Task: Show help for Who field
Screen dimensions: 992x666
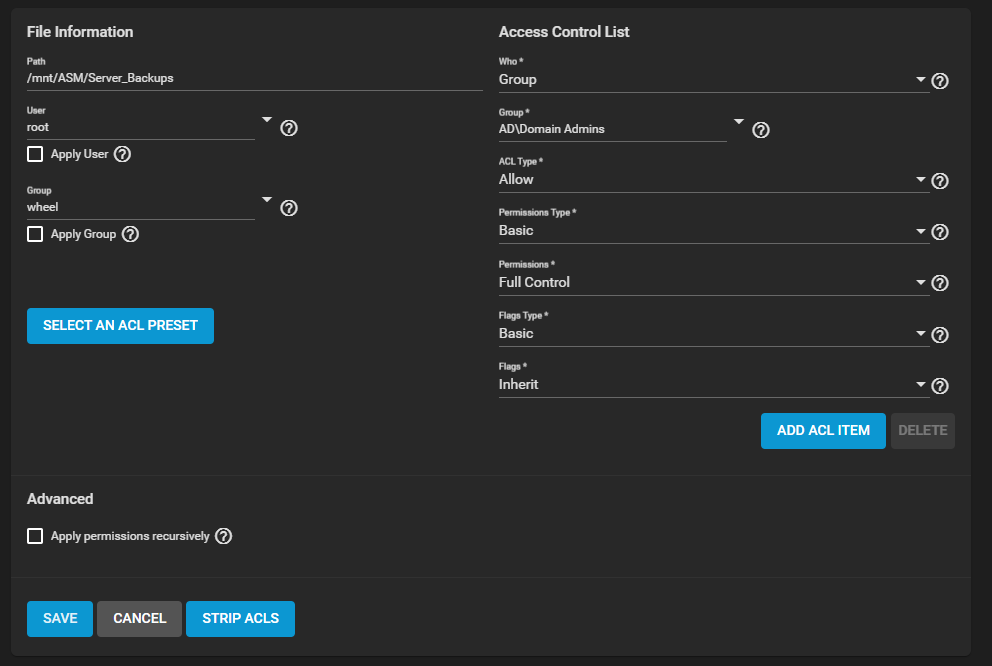Action: click(x=939, y=81)
